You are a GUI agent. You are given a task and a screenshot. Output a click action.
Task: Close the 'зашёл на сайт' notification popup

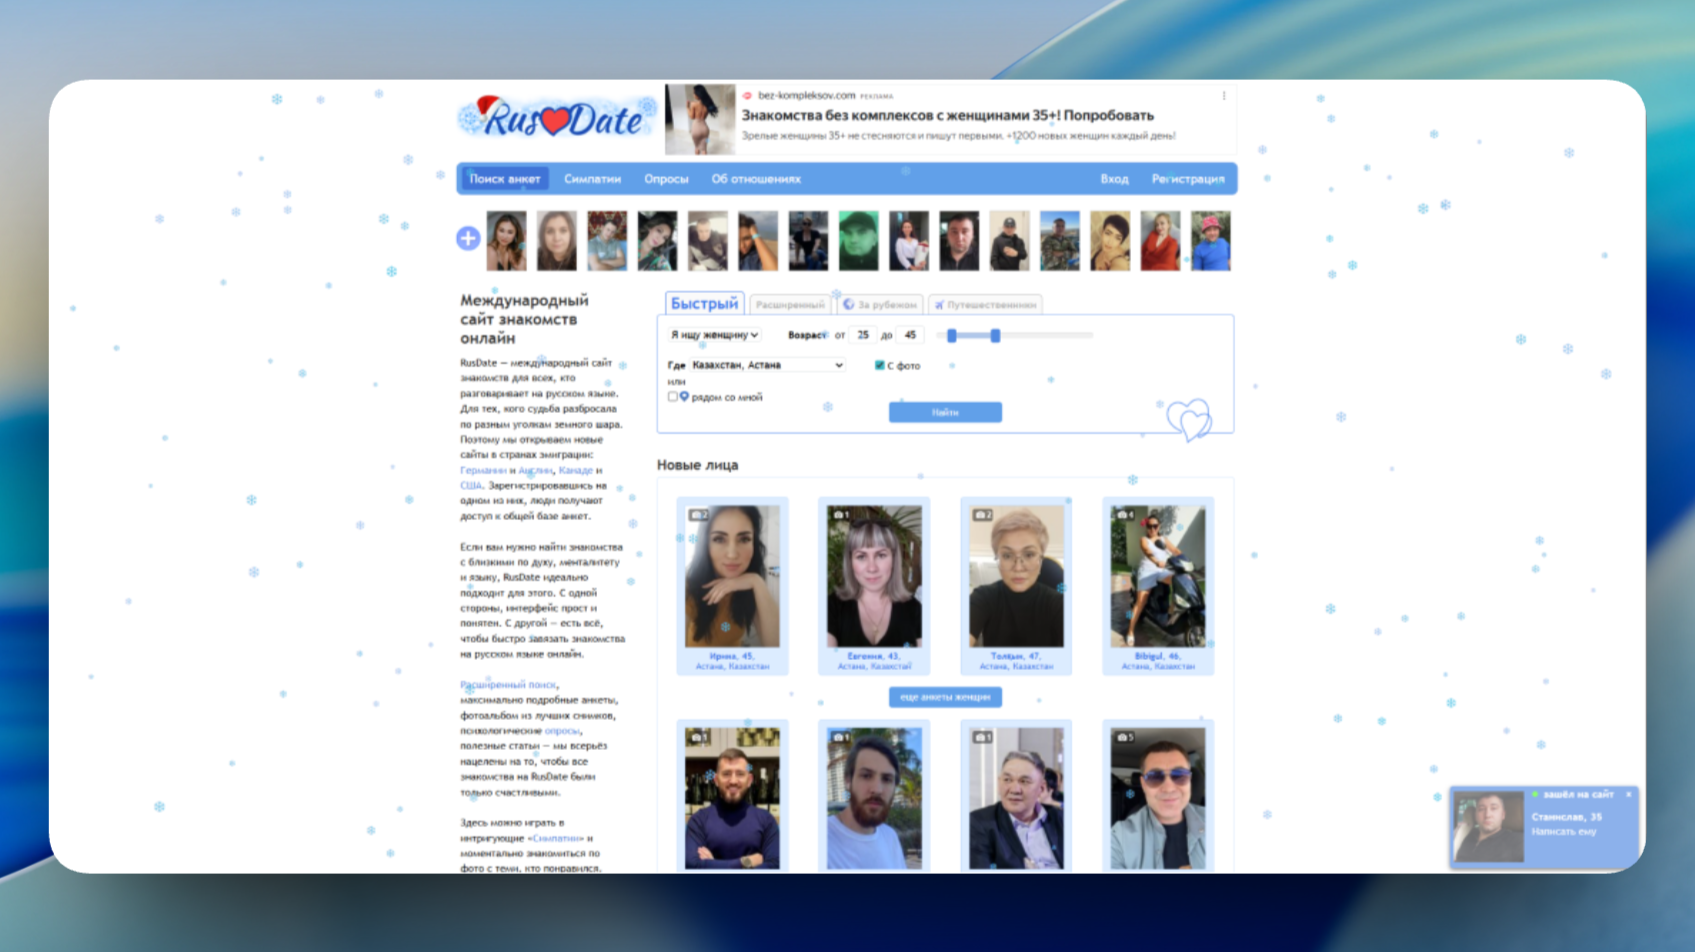(1628, 794)
